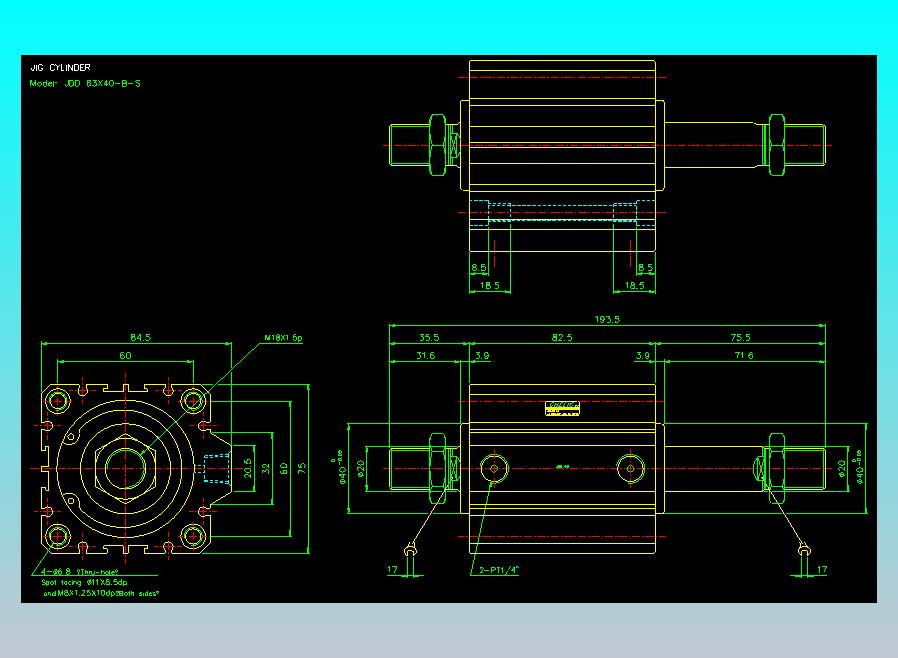
Task: Click the top-left mounting hole in end view
Action: pyautogui.click(x=58, y=401)
